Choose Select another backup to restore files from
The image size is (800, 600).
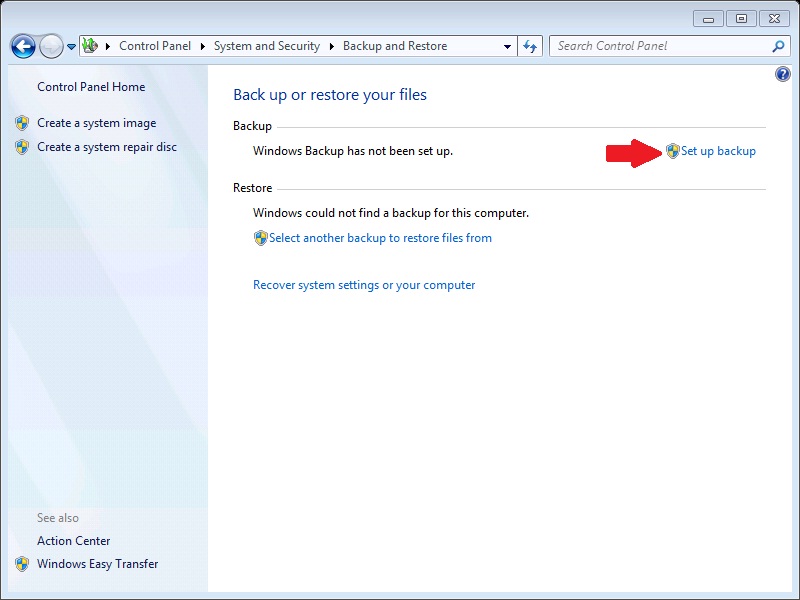coord(380,238)
